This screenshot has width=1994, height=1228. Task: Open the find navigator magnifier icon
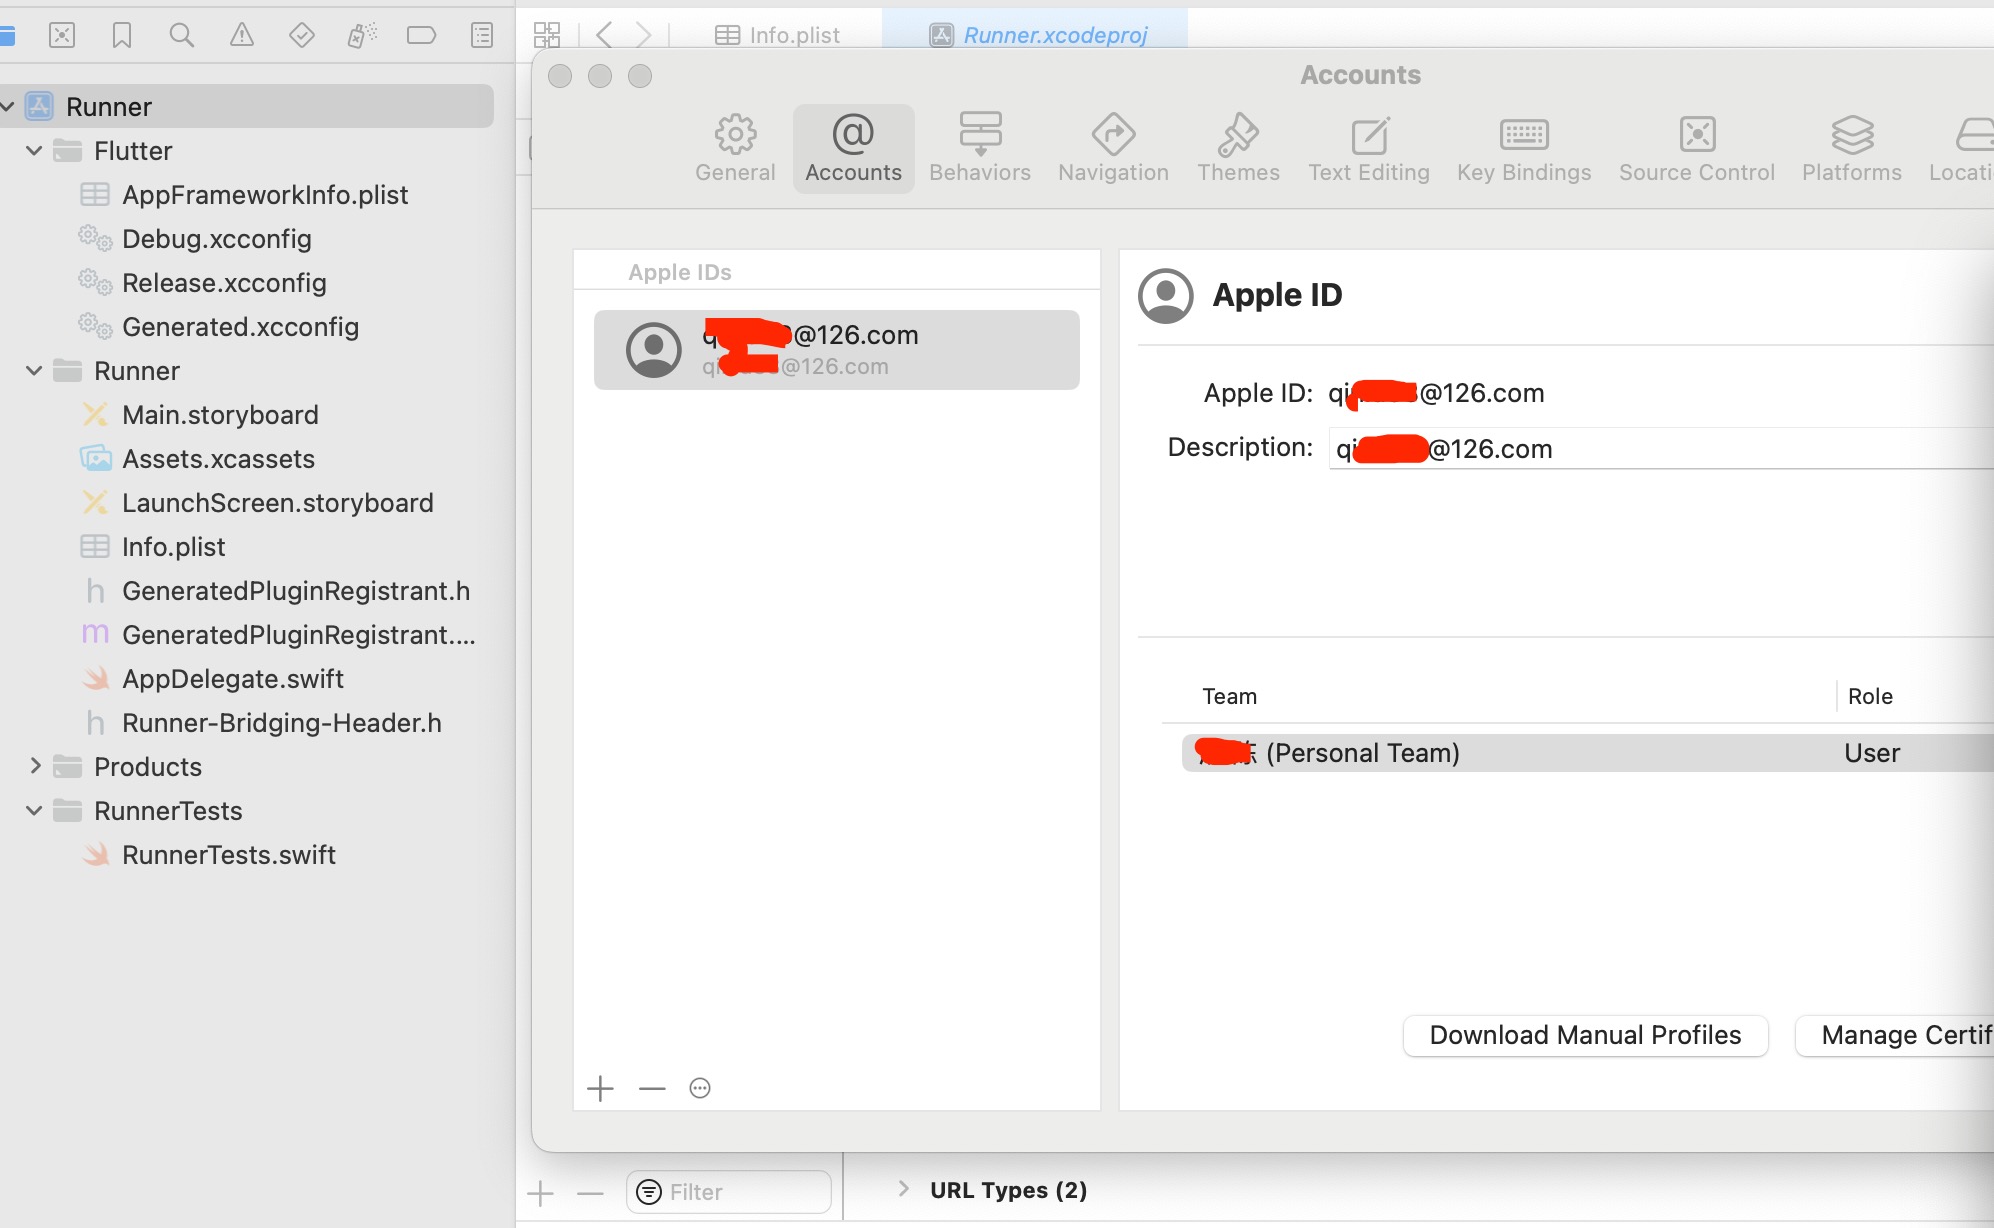(x=181, y=36)
